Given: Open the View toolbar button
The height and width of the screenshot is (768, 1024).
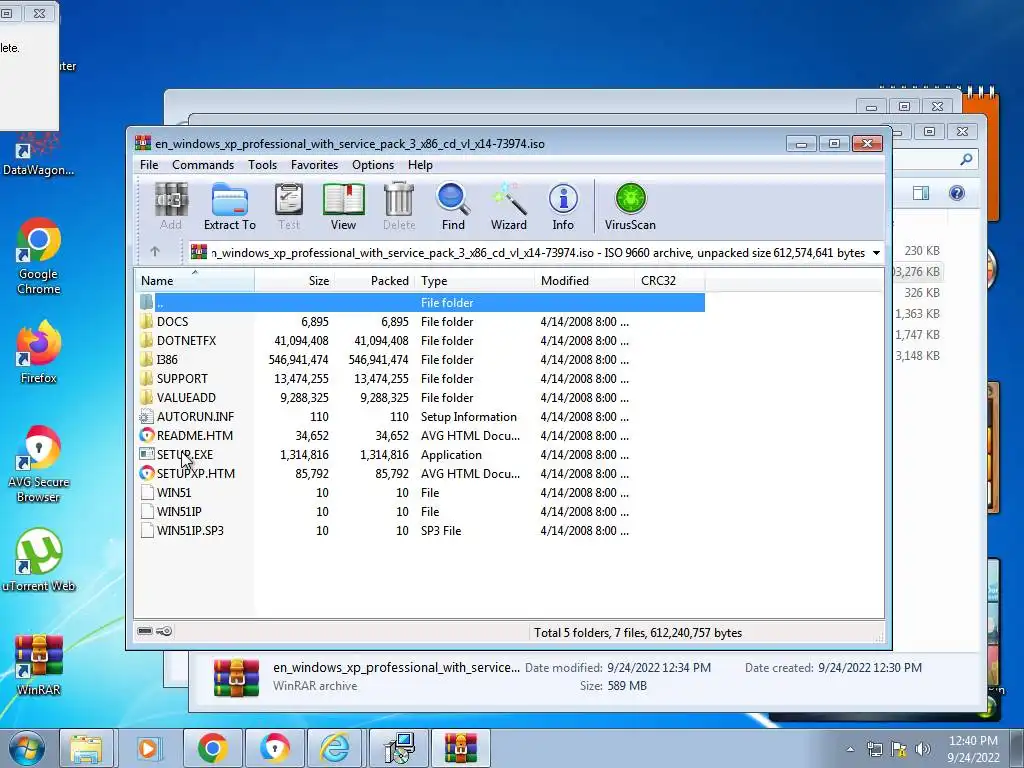Looking at the screenshot, I should point(344,206).
